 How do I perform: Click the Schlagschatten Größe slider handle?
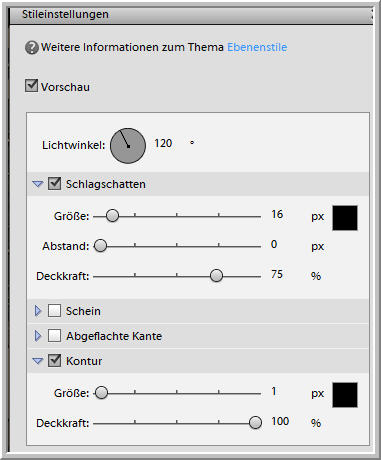(112, 216)
